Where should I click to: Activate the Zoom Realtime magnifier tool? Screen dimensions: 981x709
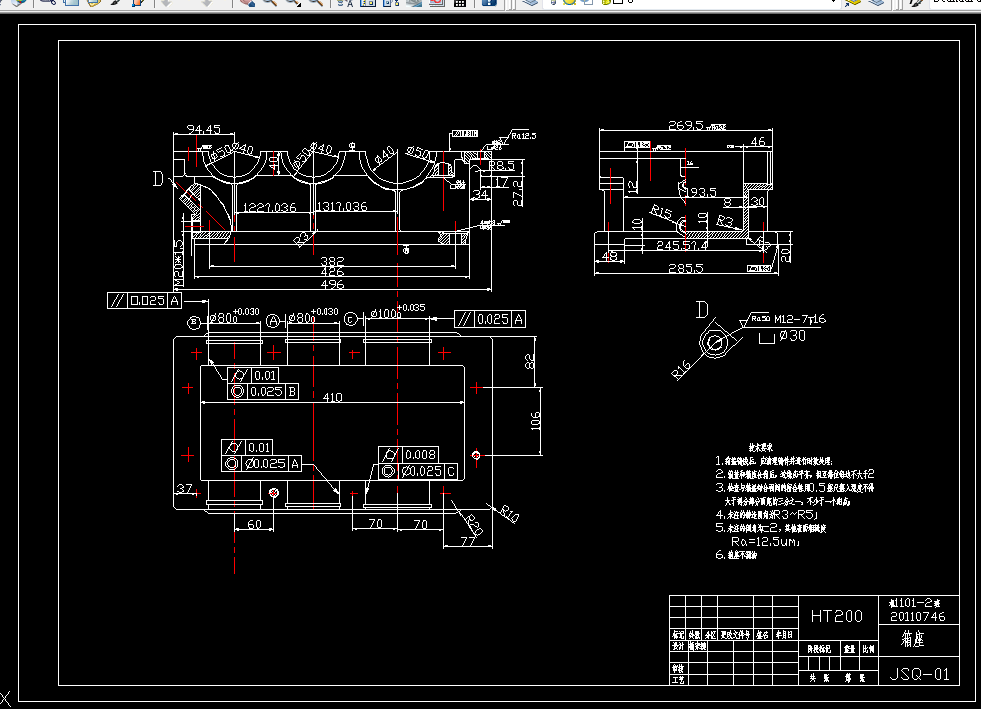pyautogui.click(x=270, y=2)
